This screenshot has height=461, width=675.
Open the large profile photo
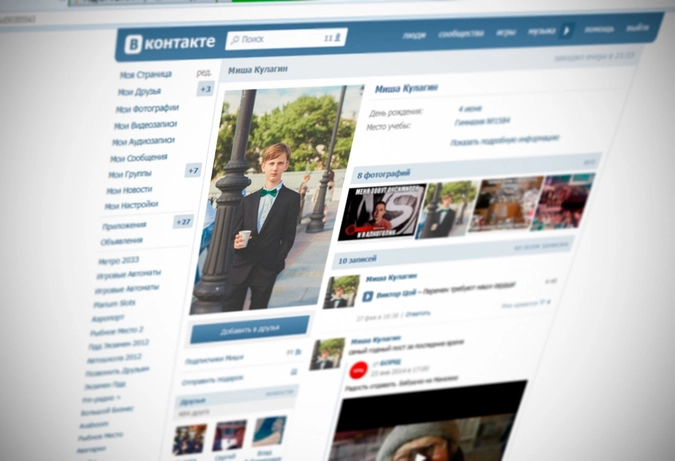coord(276,199)
